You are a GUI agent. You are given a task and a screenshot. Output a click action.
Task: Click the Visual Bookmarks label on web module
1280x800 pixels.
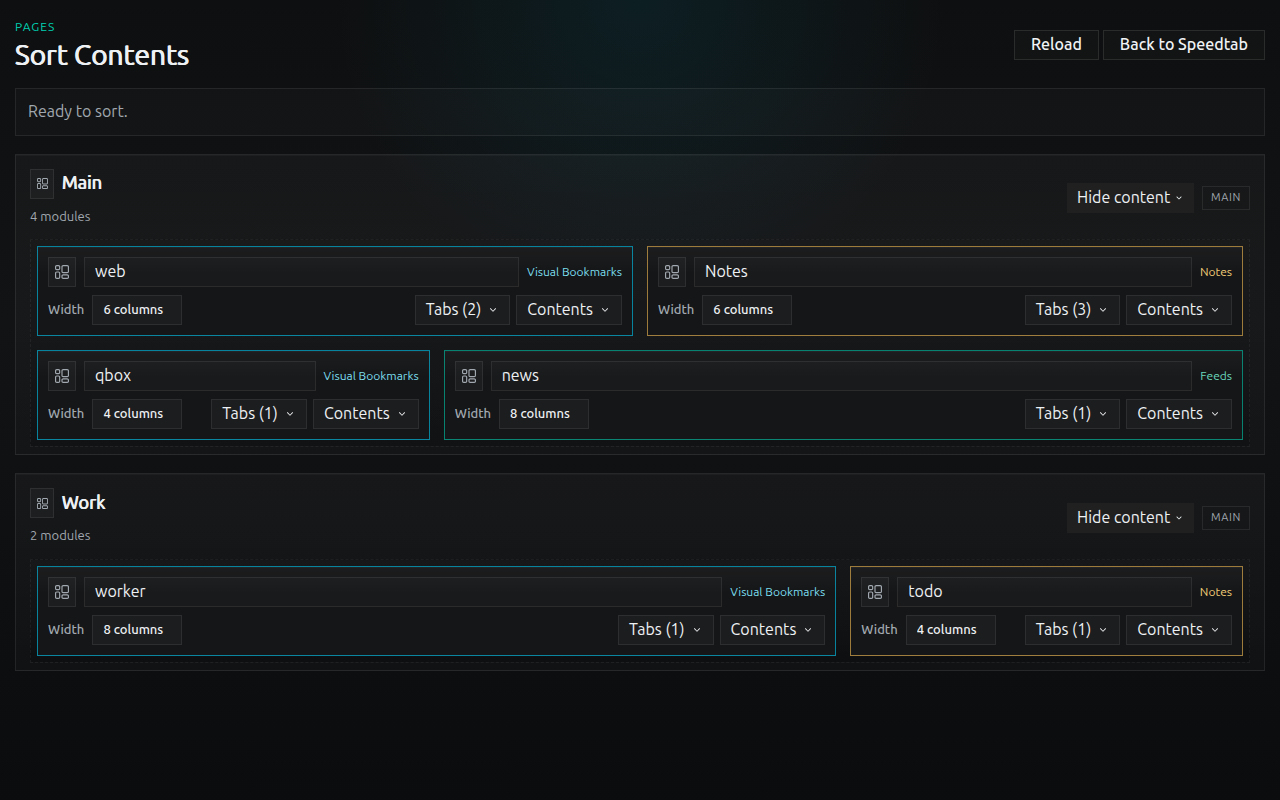click(574, 272)
